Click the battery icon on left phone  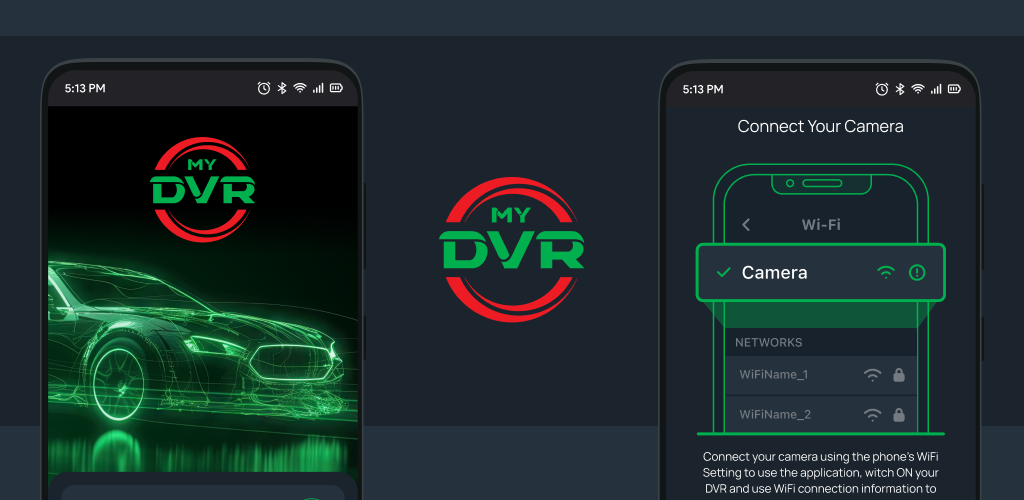tap(336, 88)
